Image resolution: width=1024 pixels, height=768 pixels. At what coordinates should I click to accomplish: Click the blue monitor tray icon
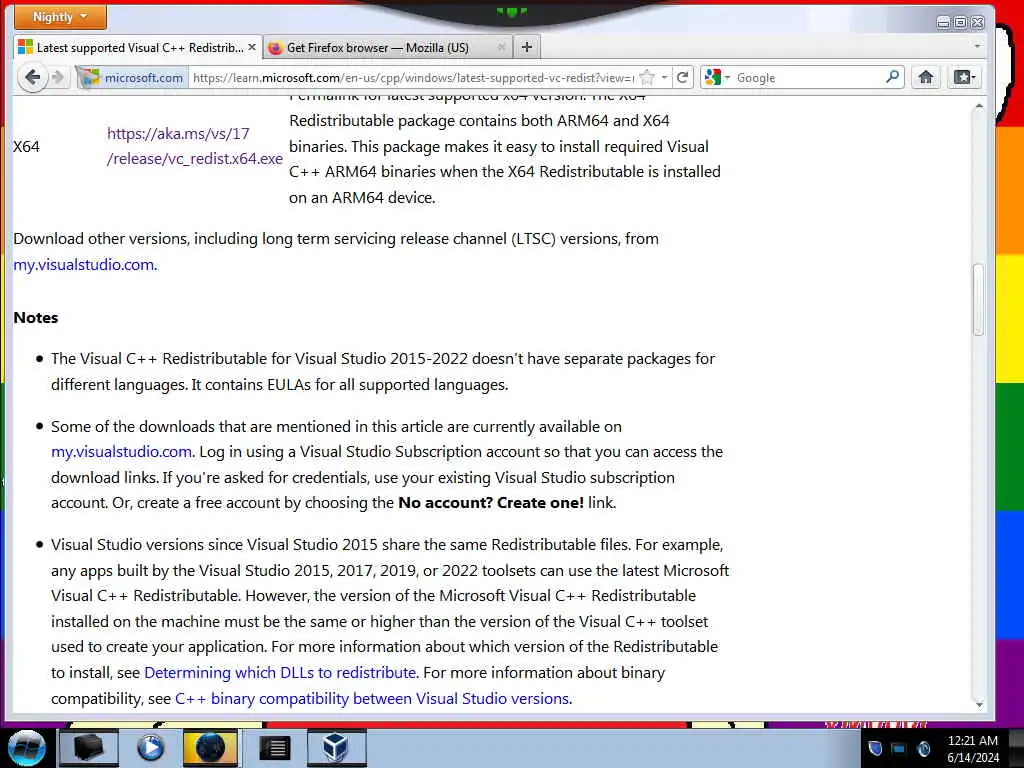coord(899,749)
